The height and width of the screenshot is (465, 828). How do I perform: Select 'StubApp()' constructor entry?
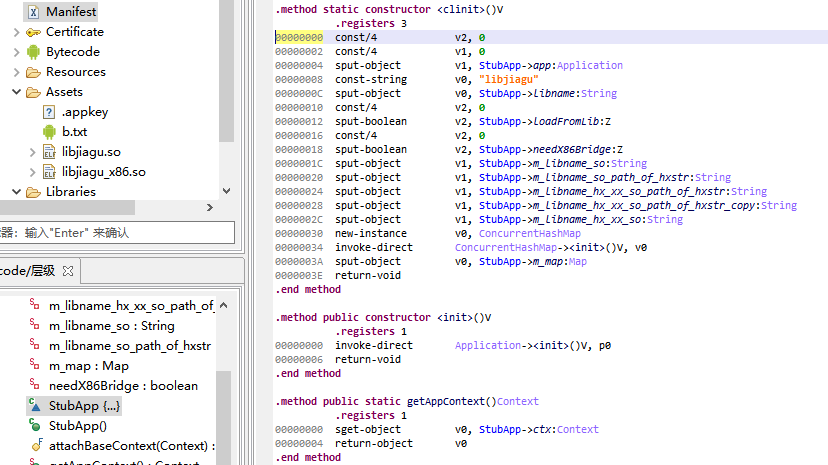tap(78, 426)
